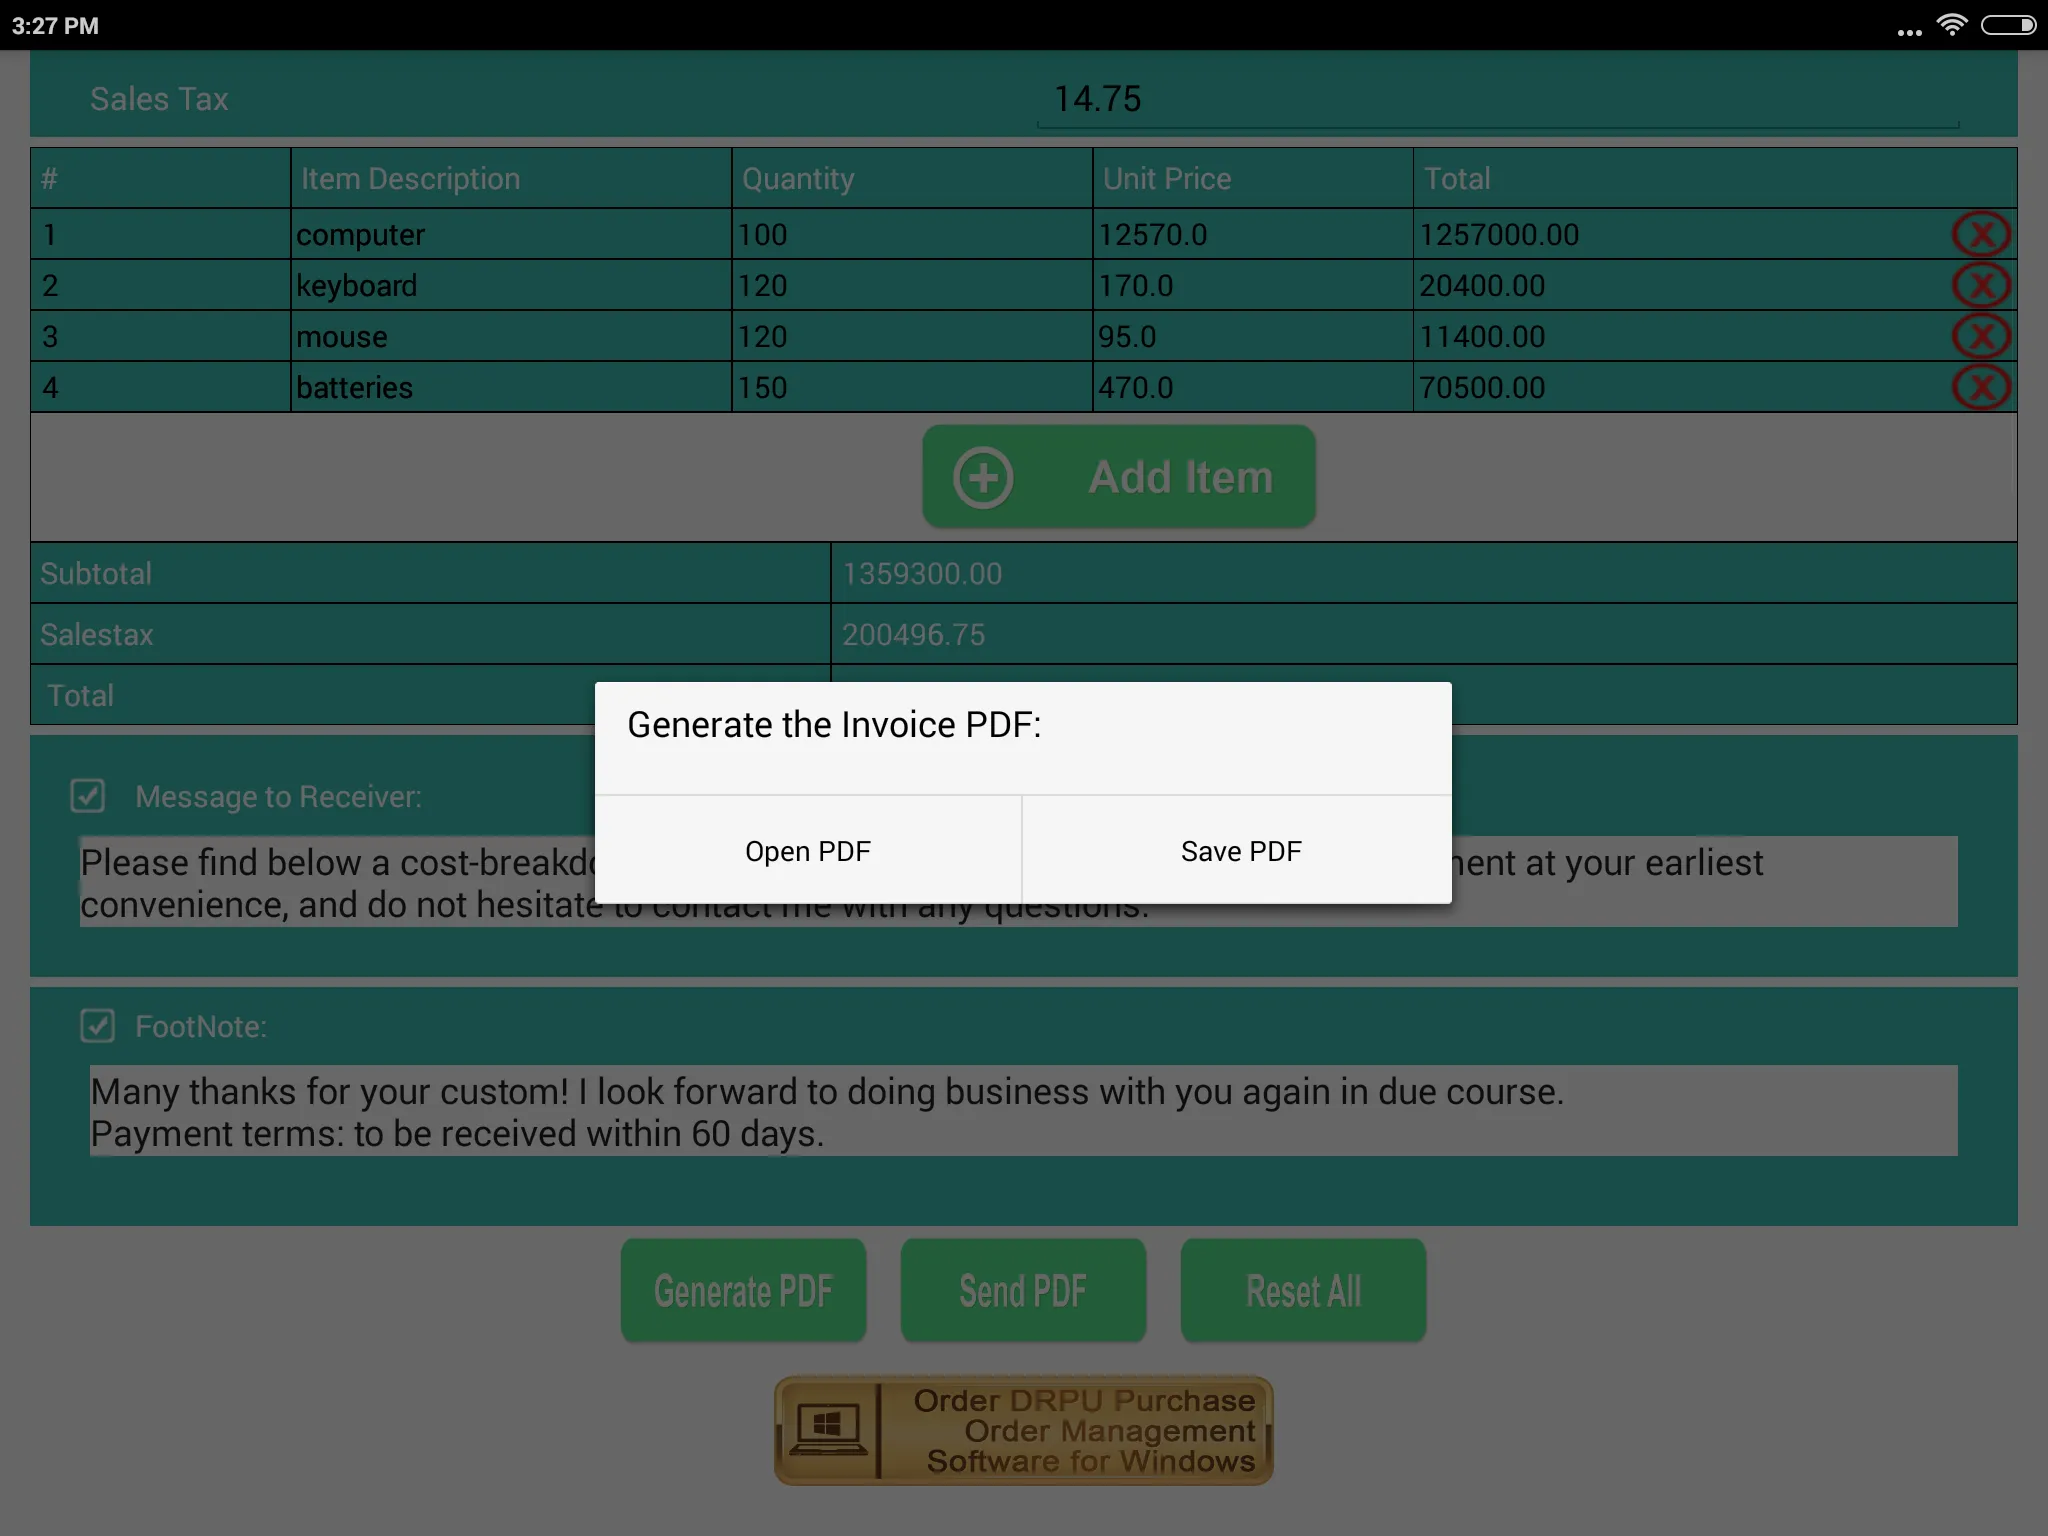The width and height of the screenshot is (2048, 1536).
Task: Select Open PDF option
Action: point(808,850)
